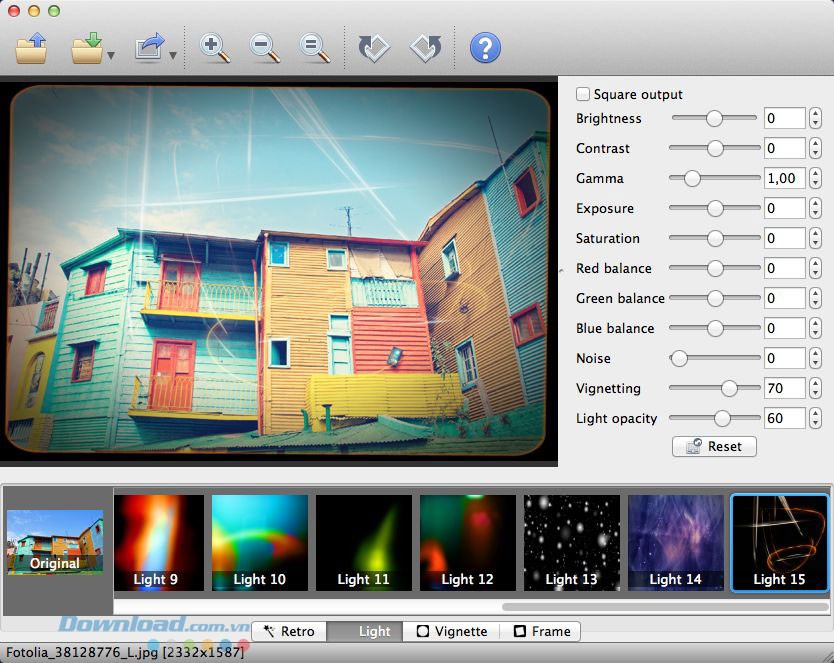Click the zoom to fit magnifier icon
This screenshot has height=663, width=834.
point(315,48)
